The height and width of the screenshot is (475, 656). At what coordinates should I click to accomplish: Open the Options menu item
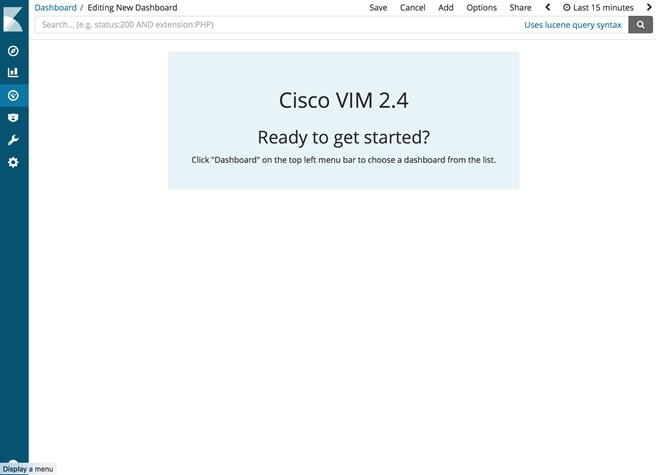point(482,8)
